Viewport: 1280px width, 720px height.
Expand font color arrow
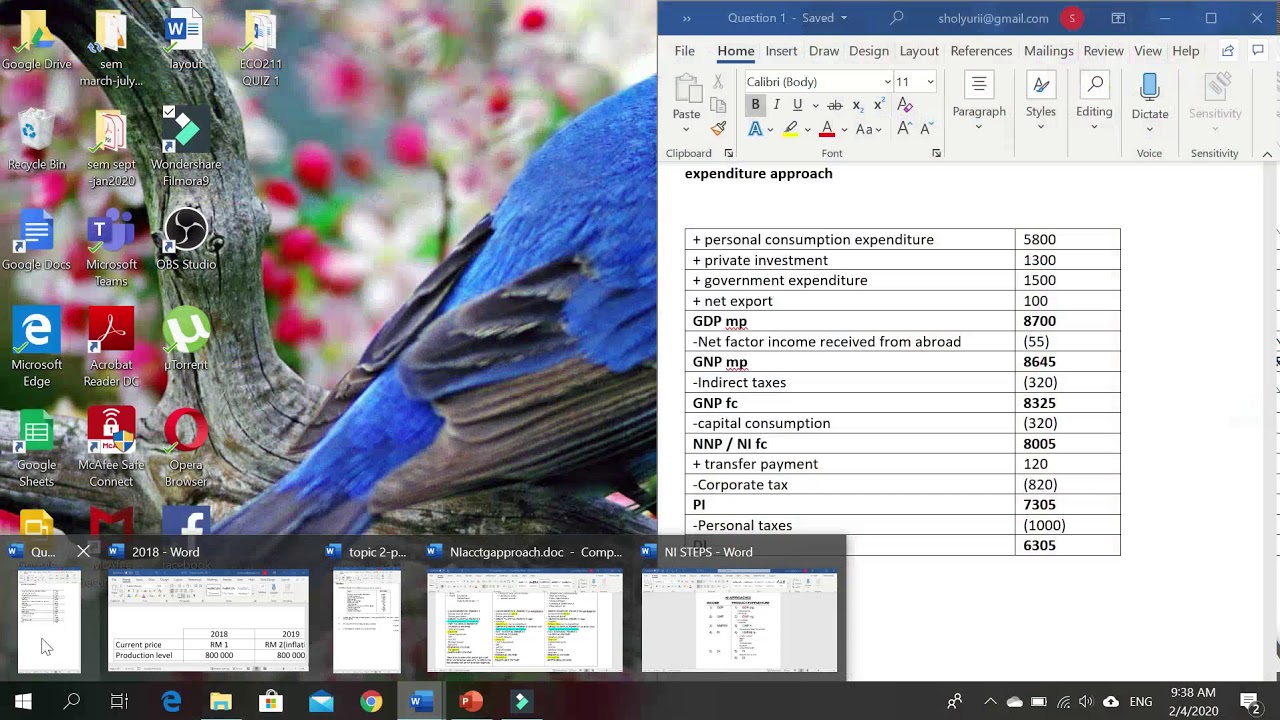844,129
